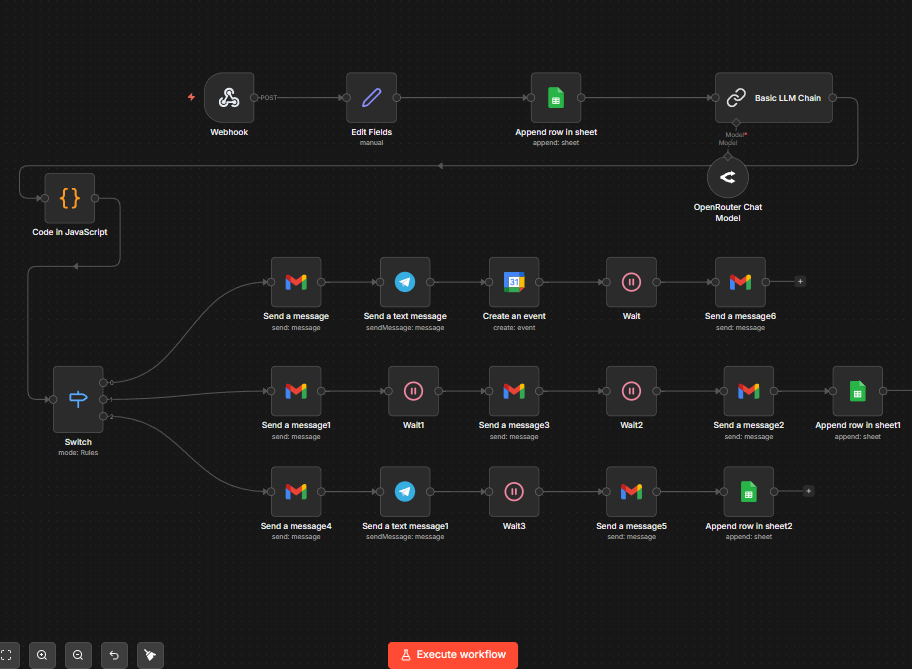The width and height of the screenshot is (912, 669).
Task: Select the Wait node
Action: (632, 282)
